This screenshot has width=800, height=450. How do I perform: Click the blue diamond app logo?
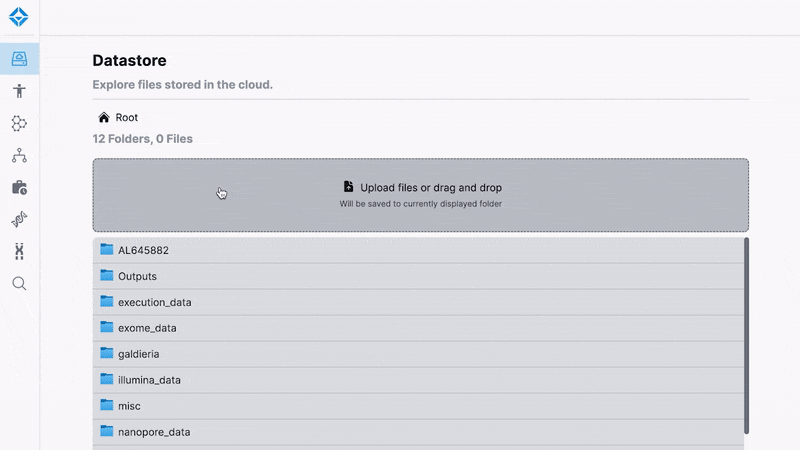(19, 17)
